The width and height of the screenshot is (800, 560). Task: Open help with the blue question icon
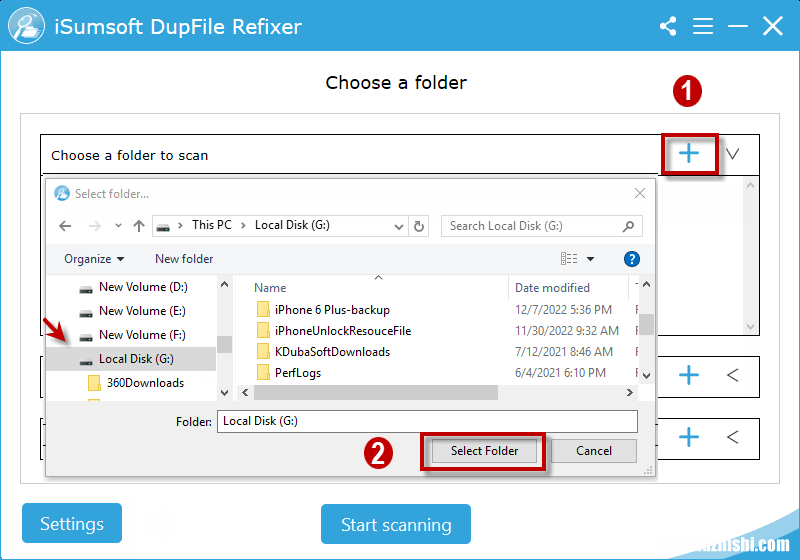[x=632, y=259]
